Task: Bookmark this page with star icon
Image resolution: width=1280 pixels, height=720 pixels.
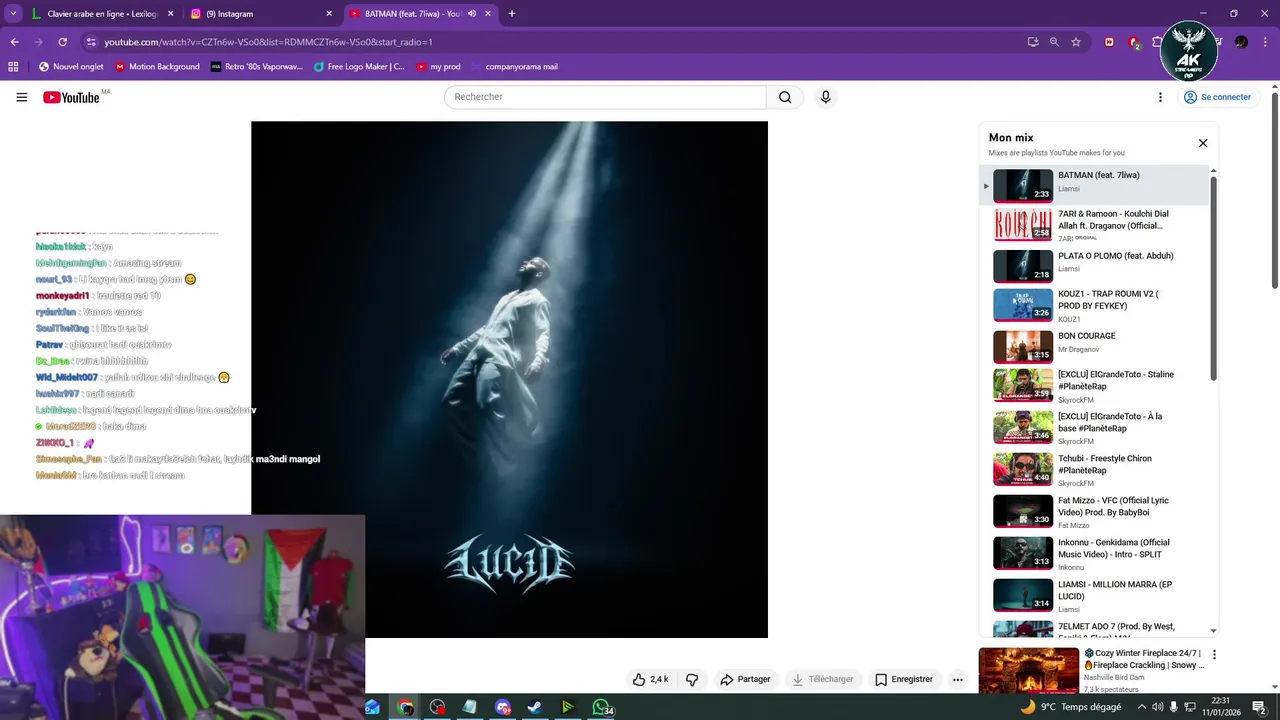Action: 1076,42
